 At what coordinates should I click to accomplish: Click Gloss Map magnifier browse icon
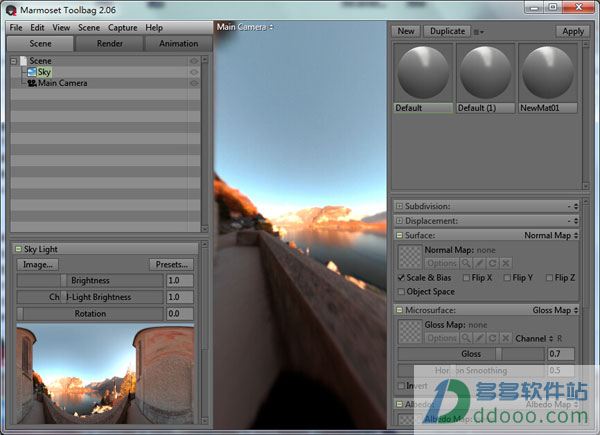466,338
